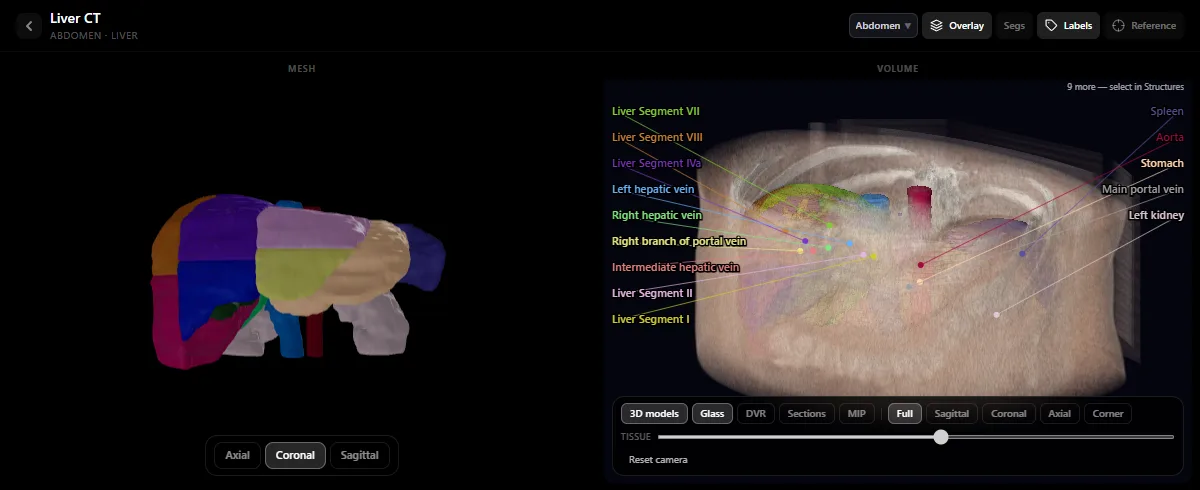Screen dimensions: 1200x490
Task: Go back using the arrow beside Liver CT
Action: (29, 26)
